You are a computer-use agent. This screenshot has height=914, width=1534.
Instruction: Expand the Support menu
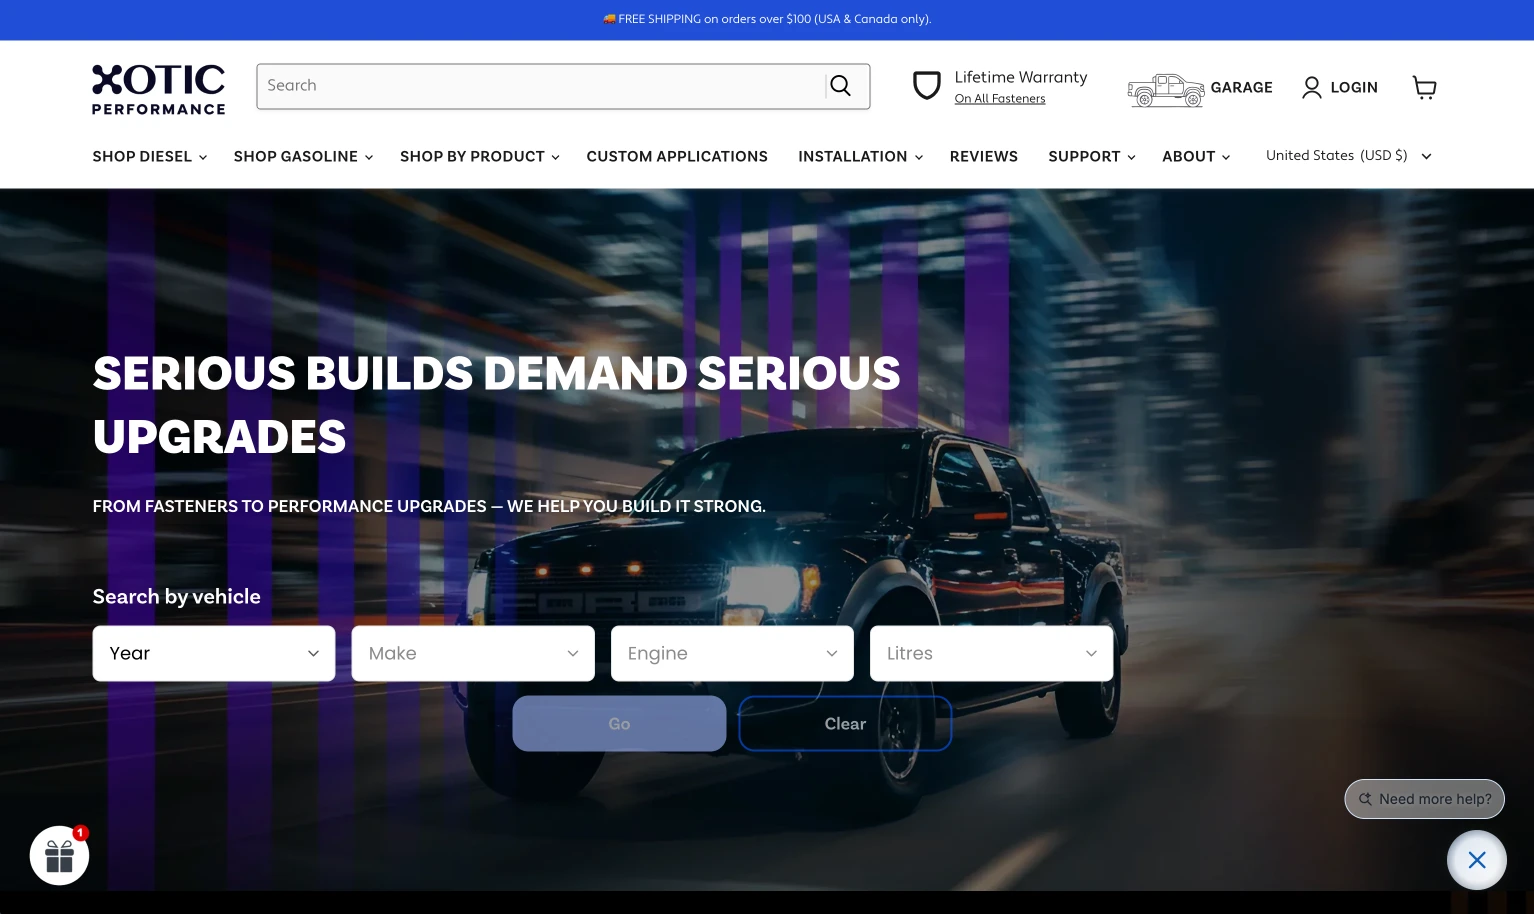click(x=1092, y=157)
